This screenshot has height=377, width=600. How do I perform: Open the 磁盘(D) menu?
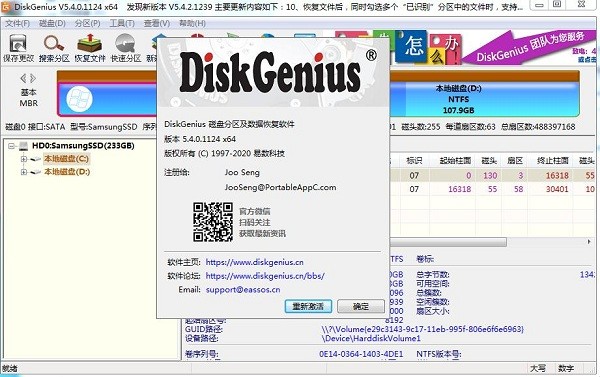coord(52,23)
